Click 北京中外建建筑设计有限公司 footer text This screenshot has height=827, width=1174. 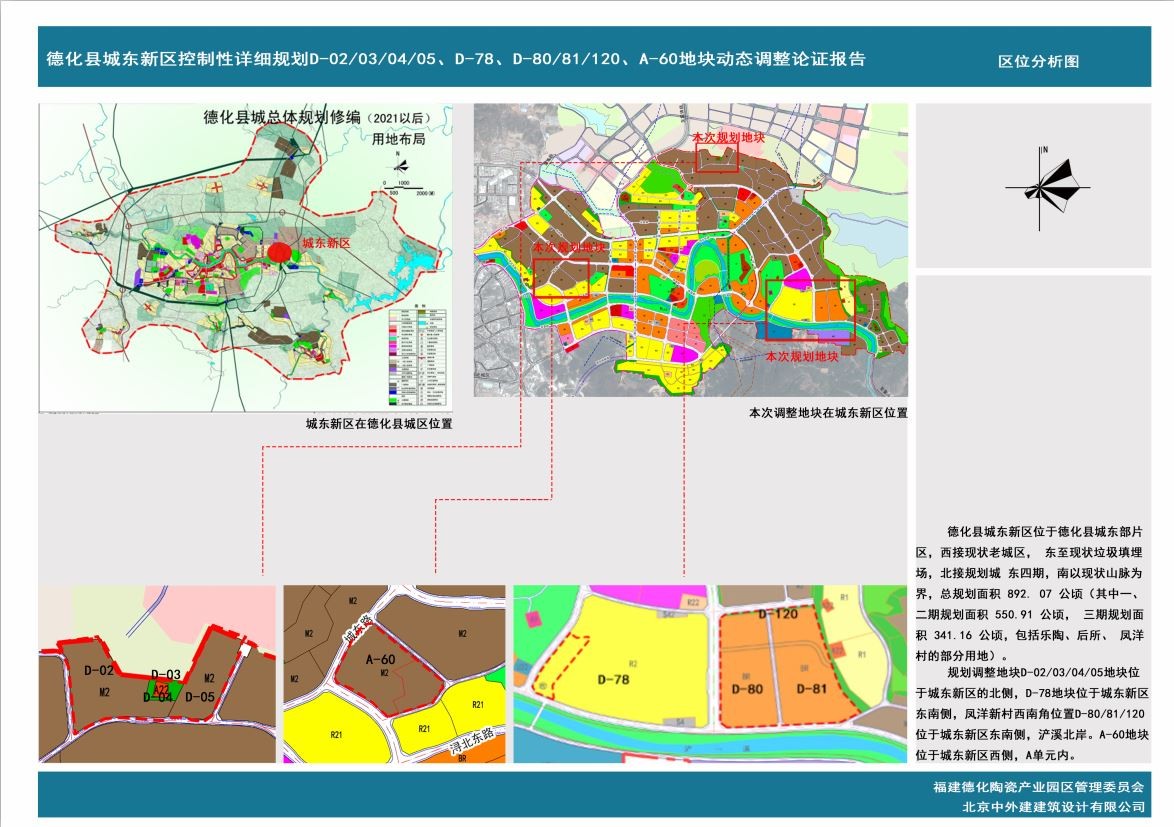coord(1052,806)
